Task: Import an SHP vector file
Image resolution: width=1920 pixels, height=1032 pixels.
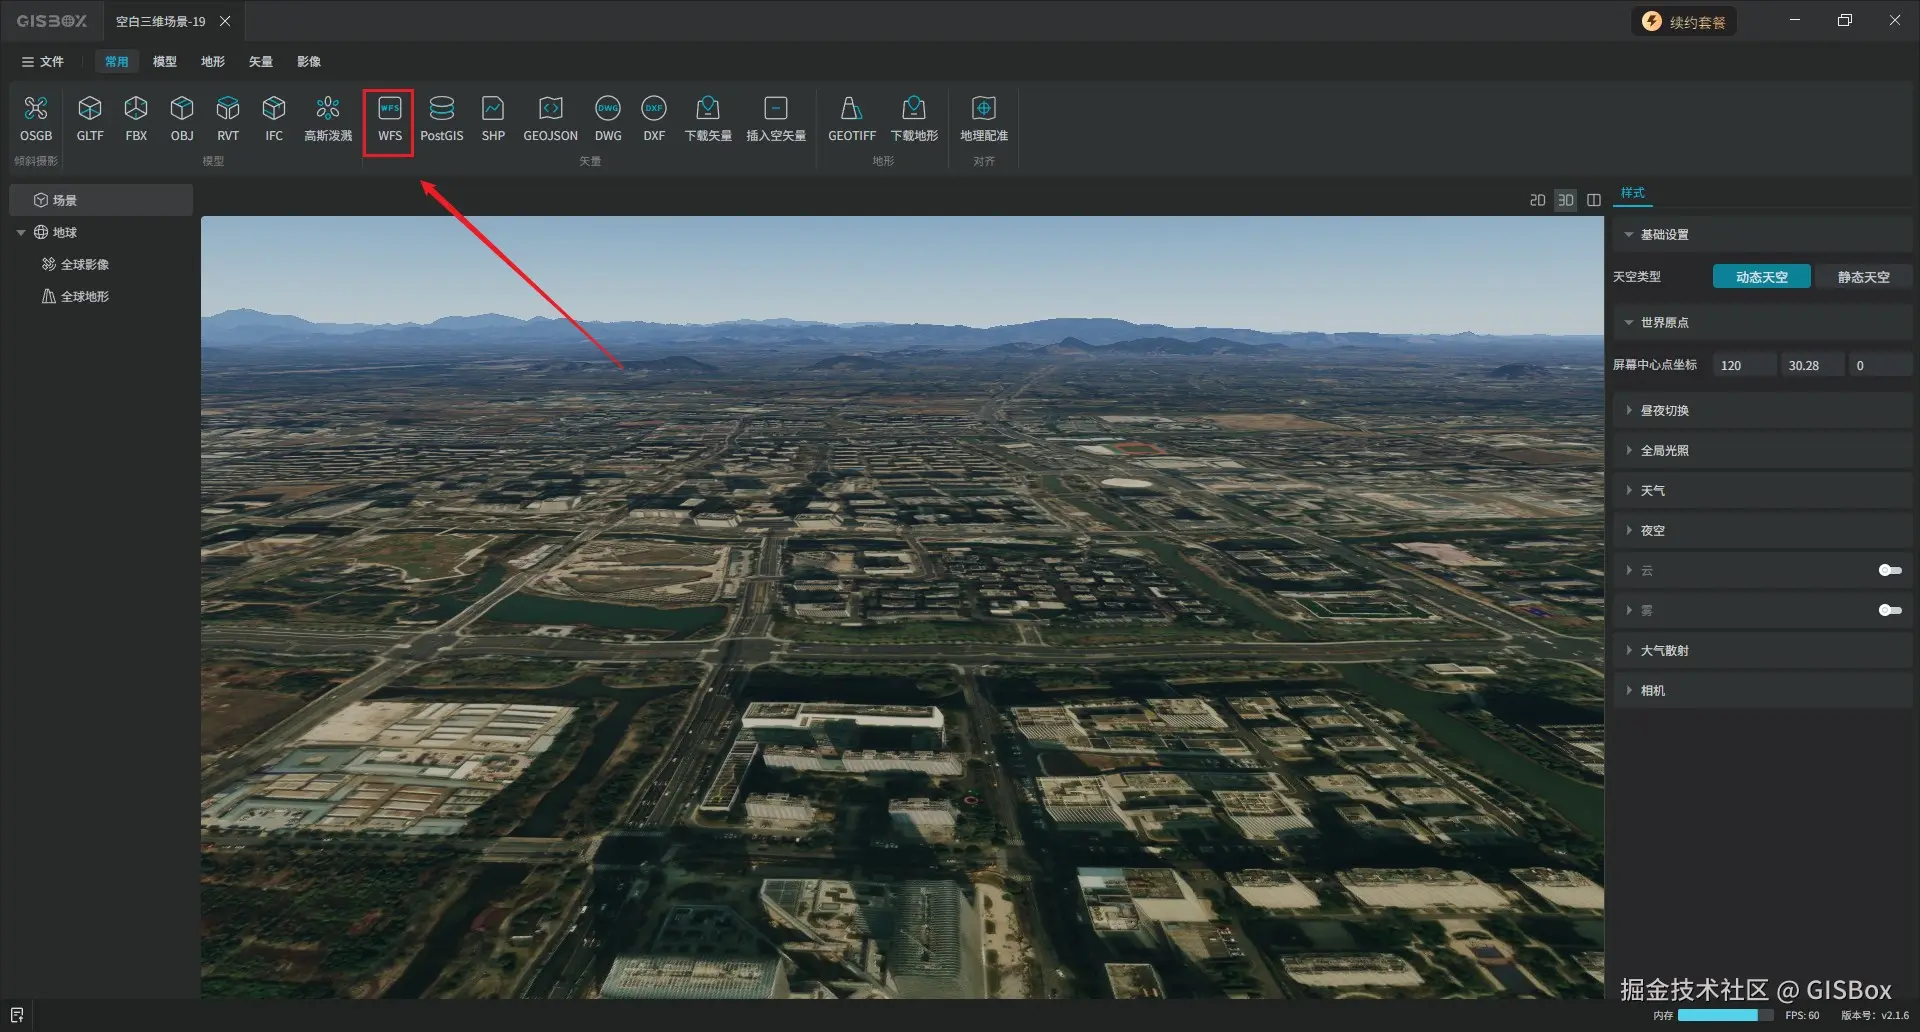Action: (493, 119)
